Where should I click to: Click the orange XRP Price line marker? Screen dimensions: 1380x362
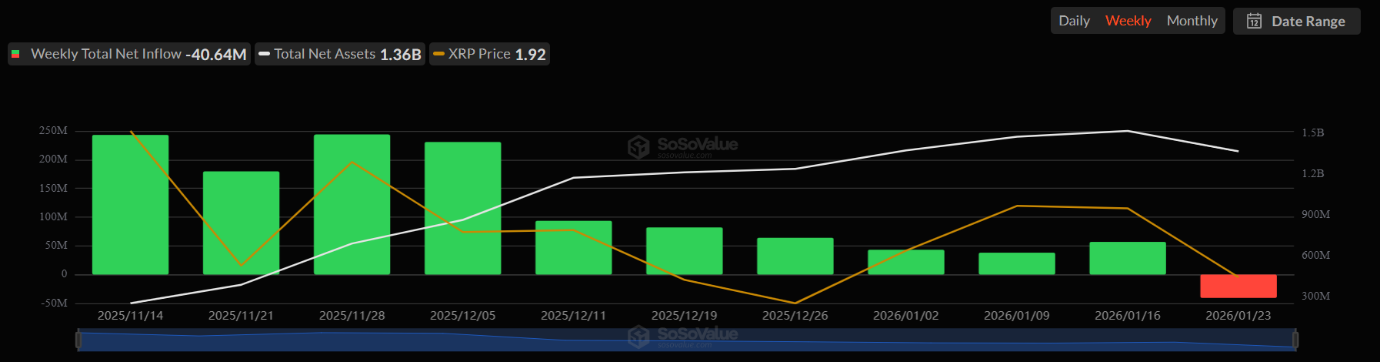pos(439,54)
